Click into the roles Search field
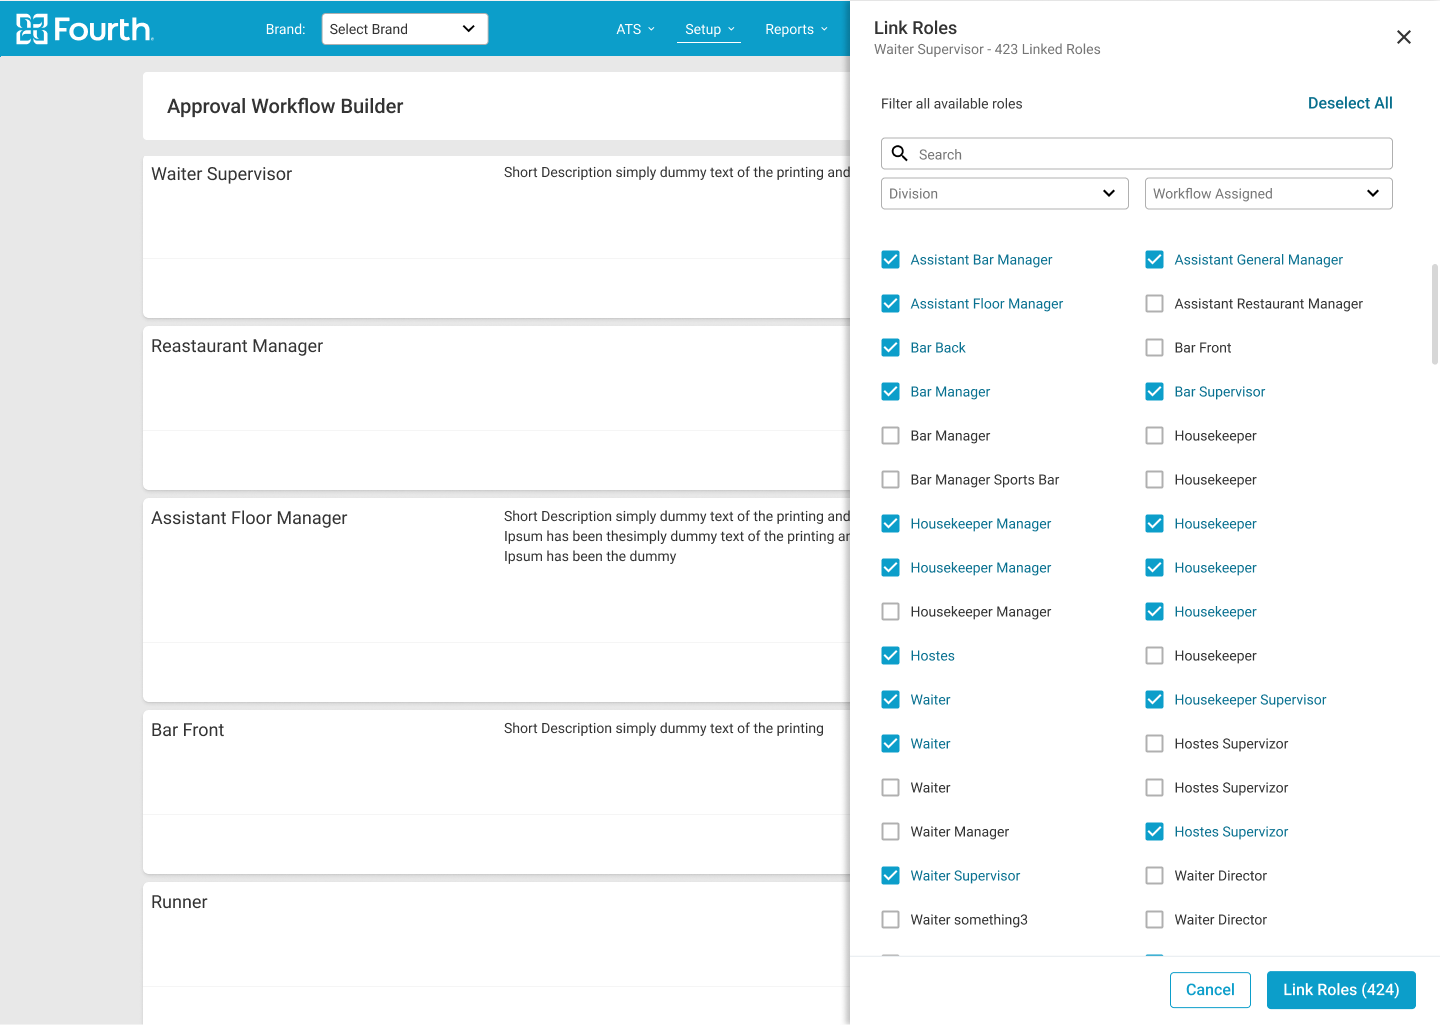1440x1025 pixels. (x=1150, y=154)
